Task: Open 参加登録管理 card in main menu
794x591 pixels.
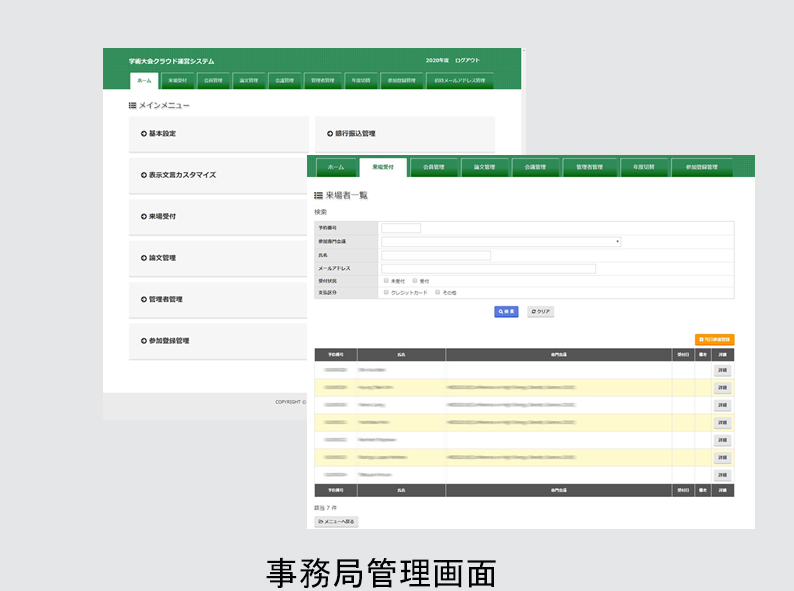Action: [x=218, y=341]
